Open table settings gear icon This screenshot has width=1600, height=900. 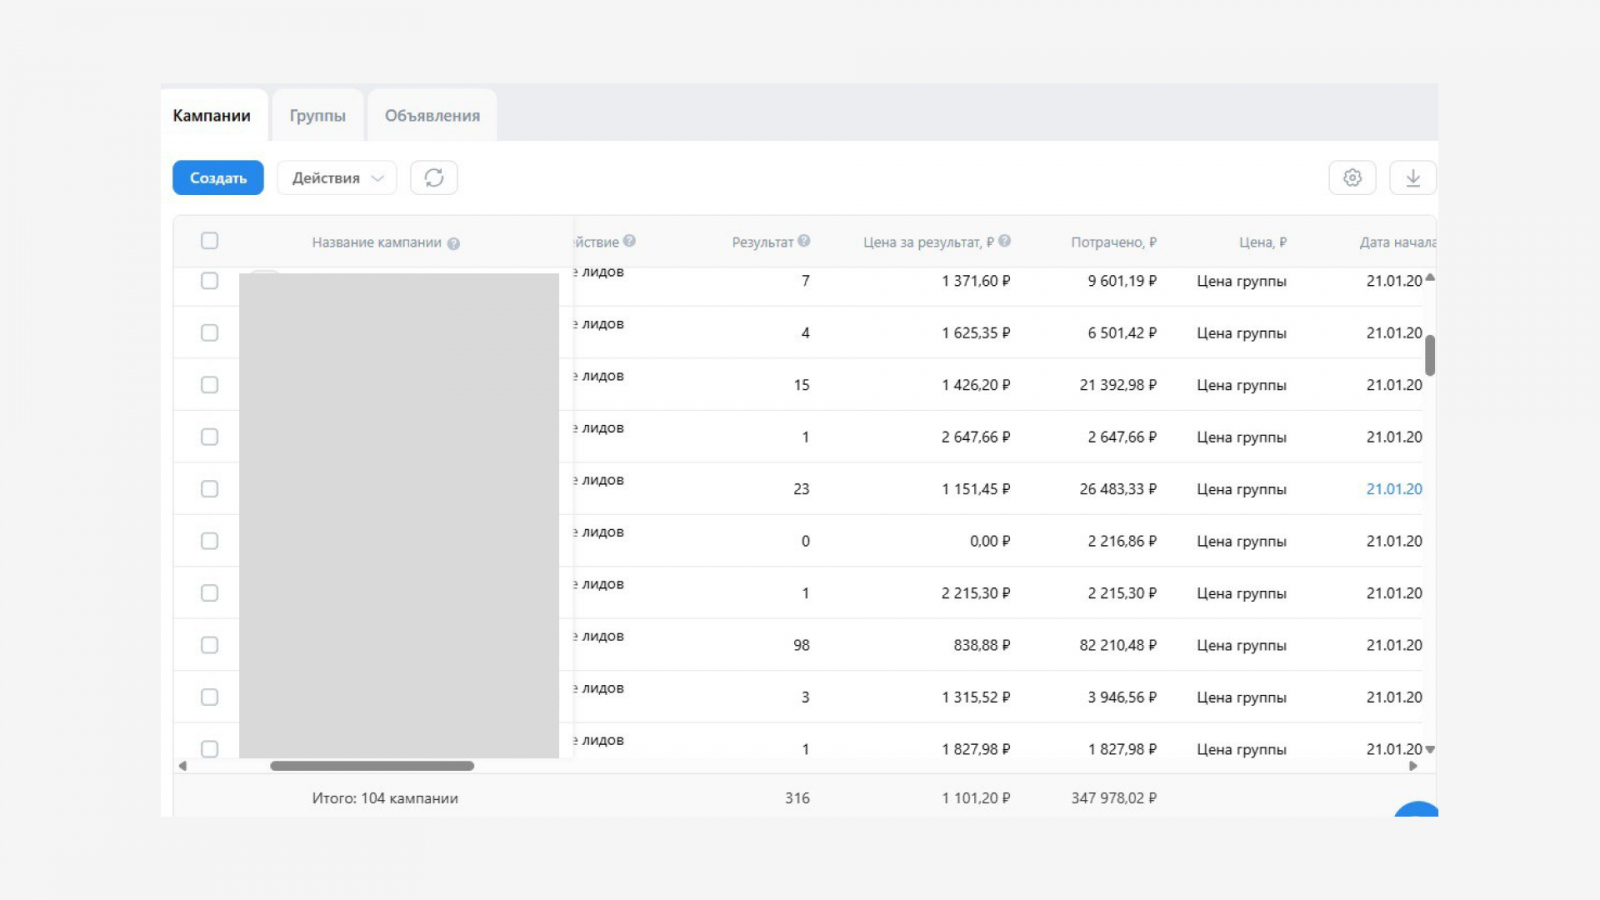tap(1352, 178)
